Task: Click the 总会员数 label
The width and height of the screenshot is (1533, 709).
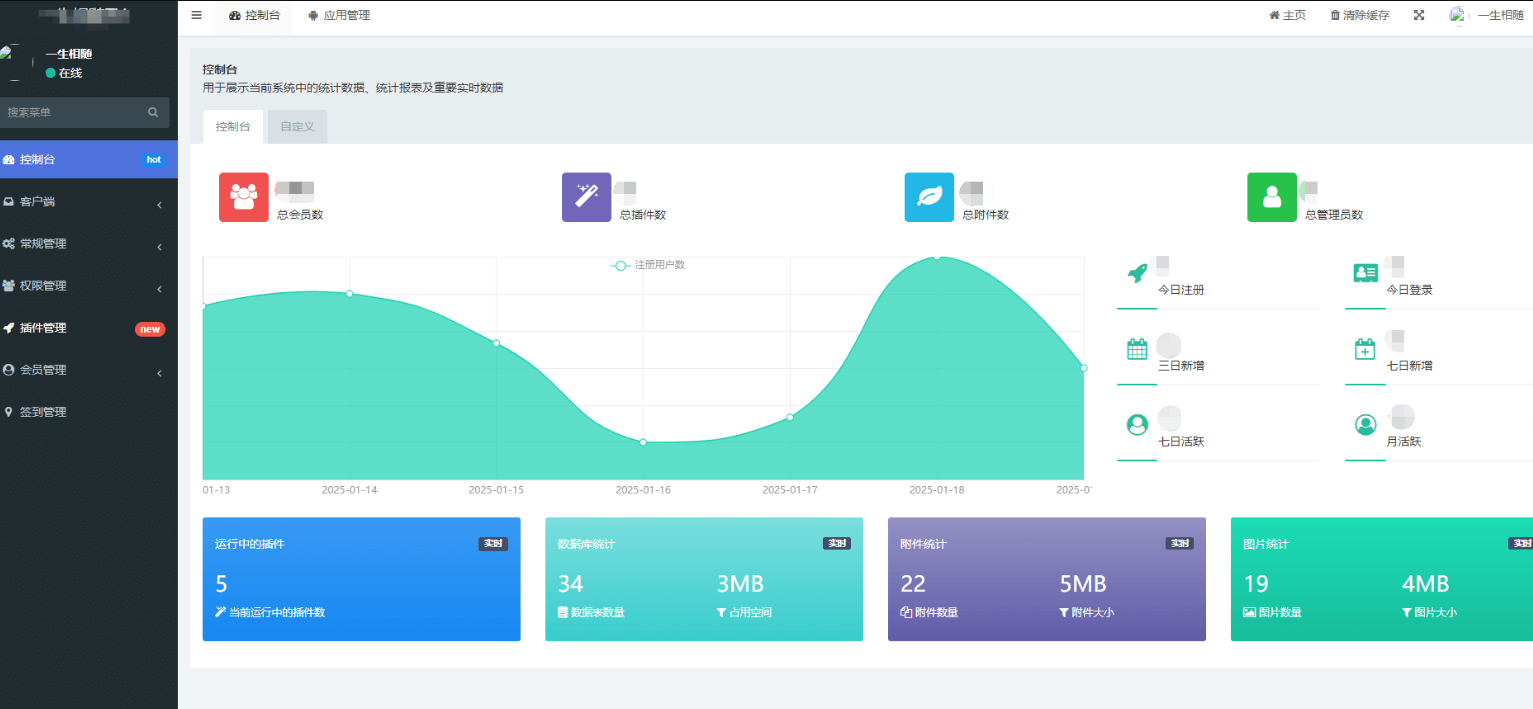Action: (x=300, y=214)
